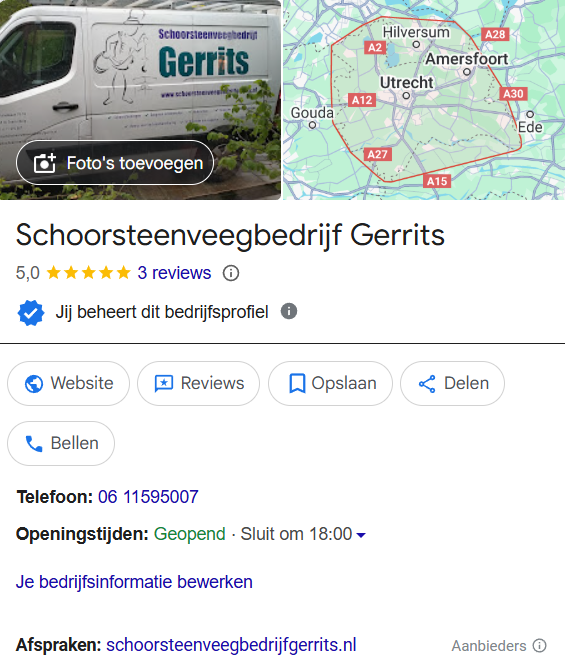The image size is (565, 657).
Task: Click the phone icon in Bellen button
Action: click(x=34, y=444)
